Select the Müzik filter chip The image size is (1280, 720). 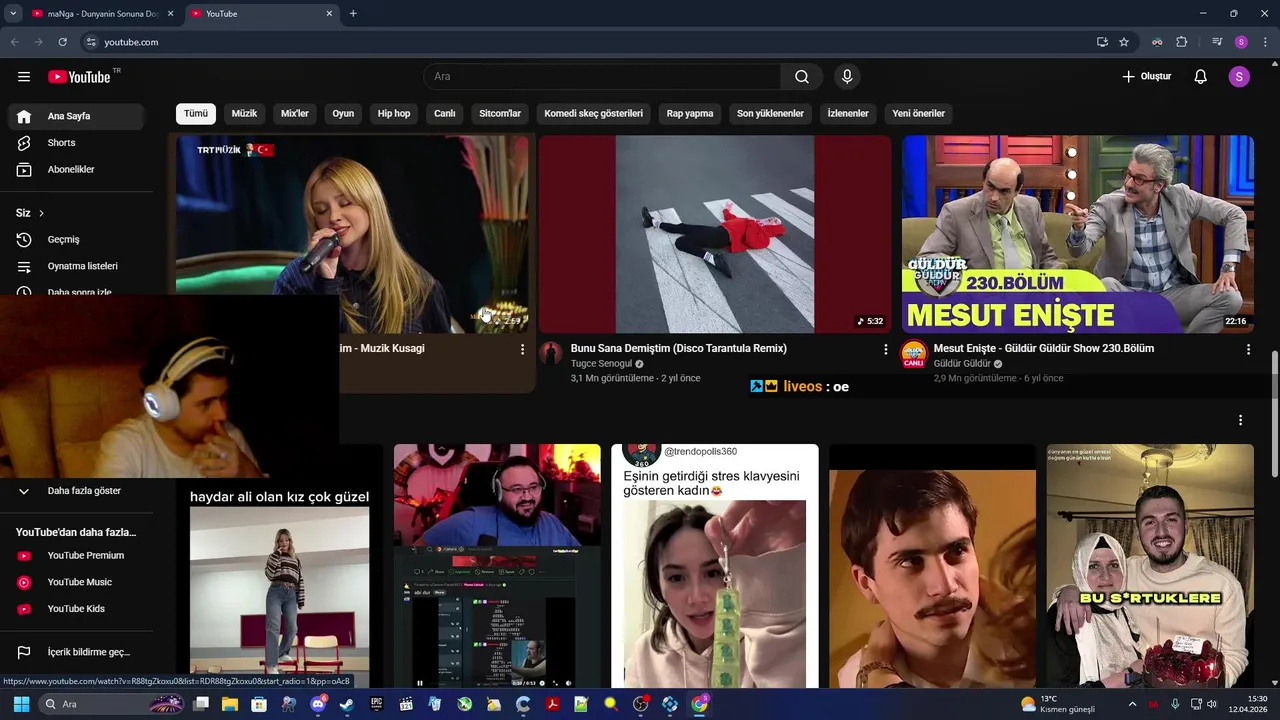tap(244, 114)
